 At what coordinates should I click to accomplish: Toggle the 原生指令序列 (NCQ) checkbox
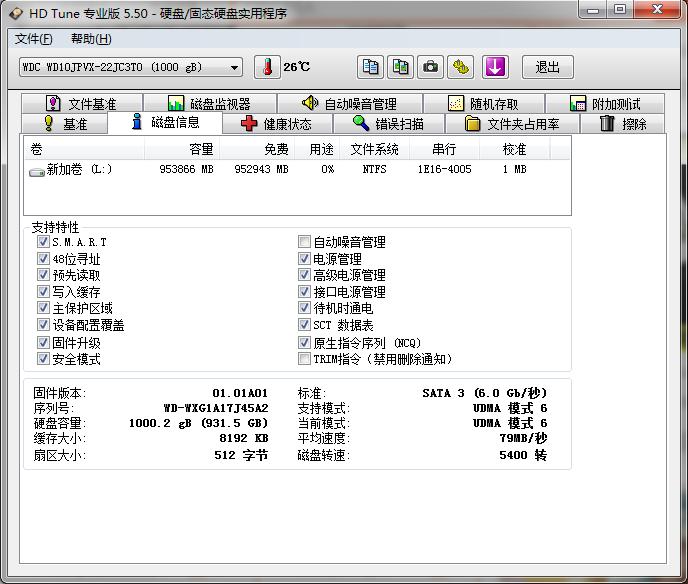pos(304,342)
